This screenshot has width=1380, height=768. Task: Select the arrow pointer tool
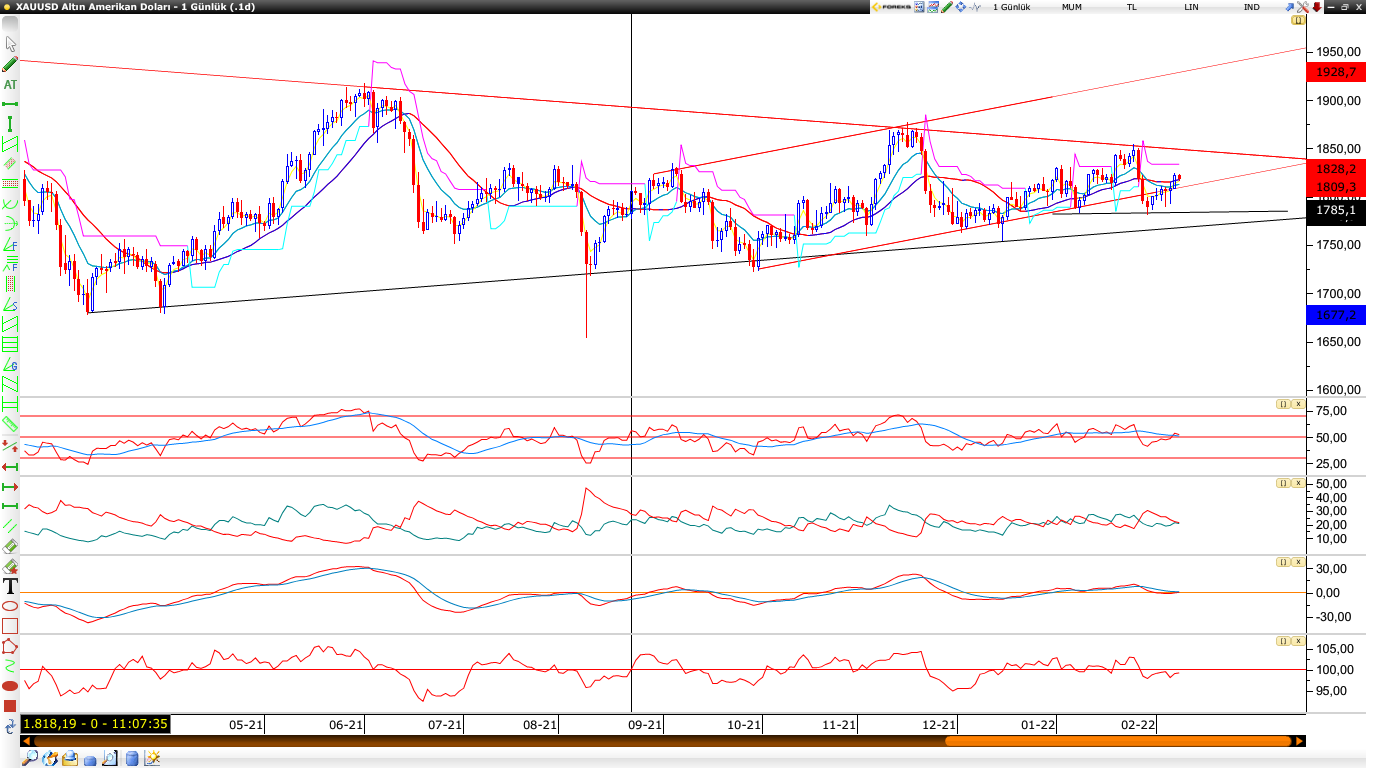[11, 44]
